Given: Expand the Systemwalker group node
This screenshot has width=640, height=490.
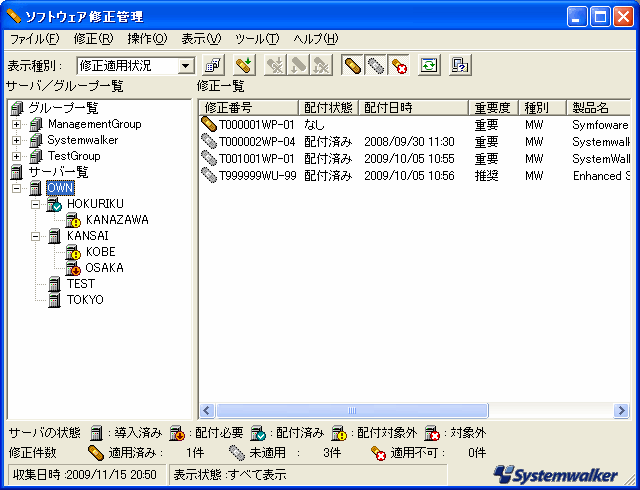Looking at the screenshot, I should 16,140.
